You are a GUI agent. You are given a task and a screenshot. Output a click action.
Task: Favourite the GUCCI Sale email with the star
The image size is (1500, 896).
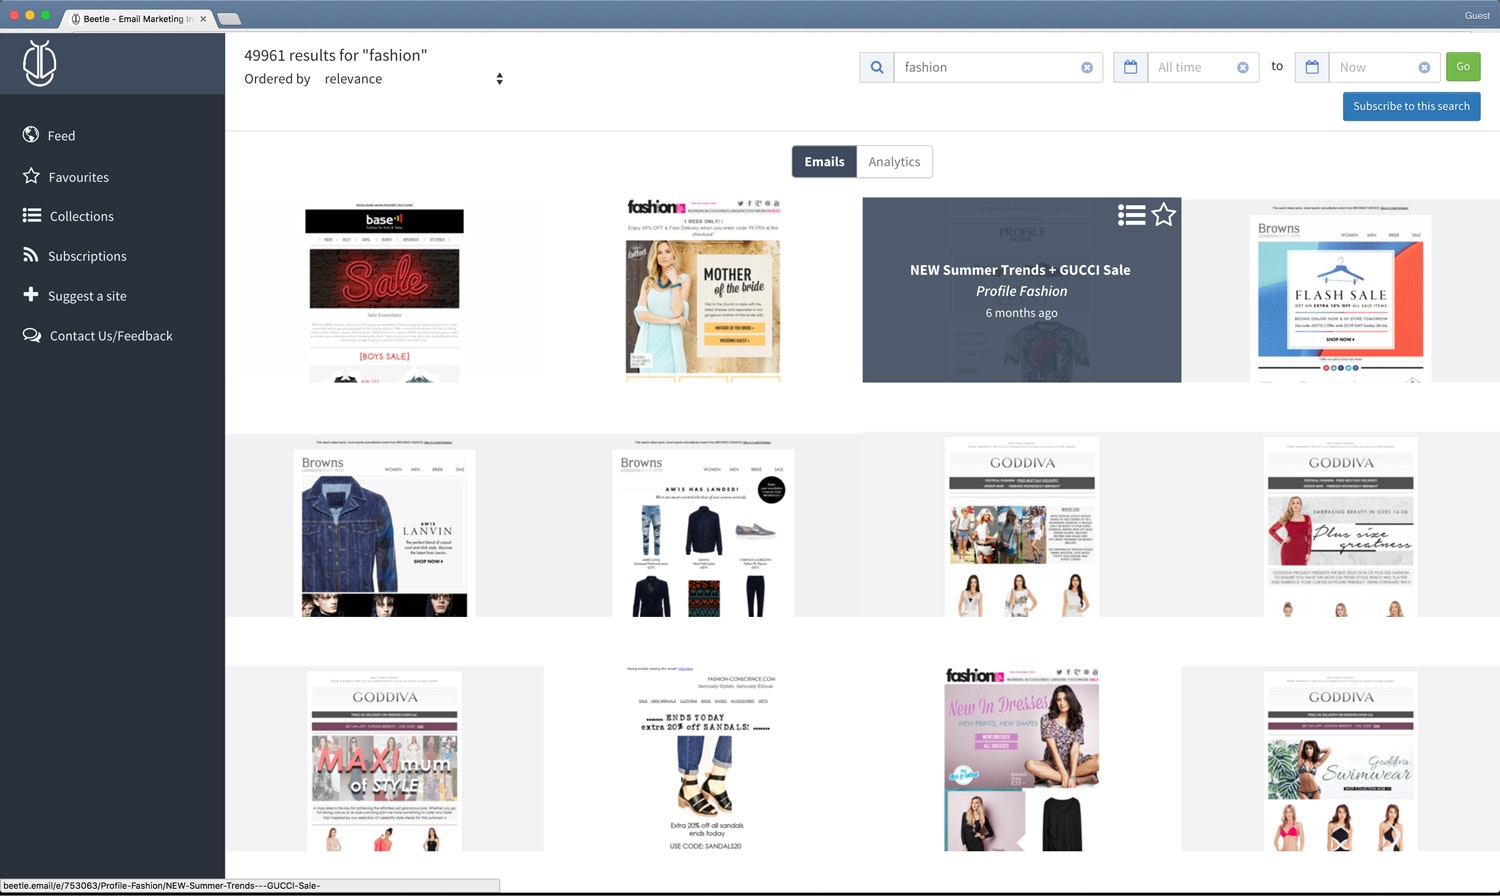click(x=1164, y=215)
